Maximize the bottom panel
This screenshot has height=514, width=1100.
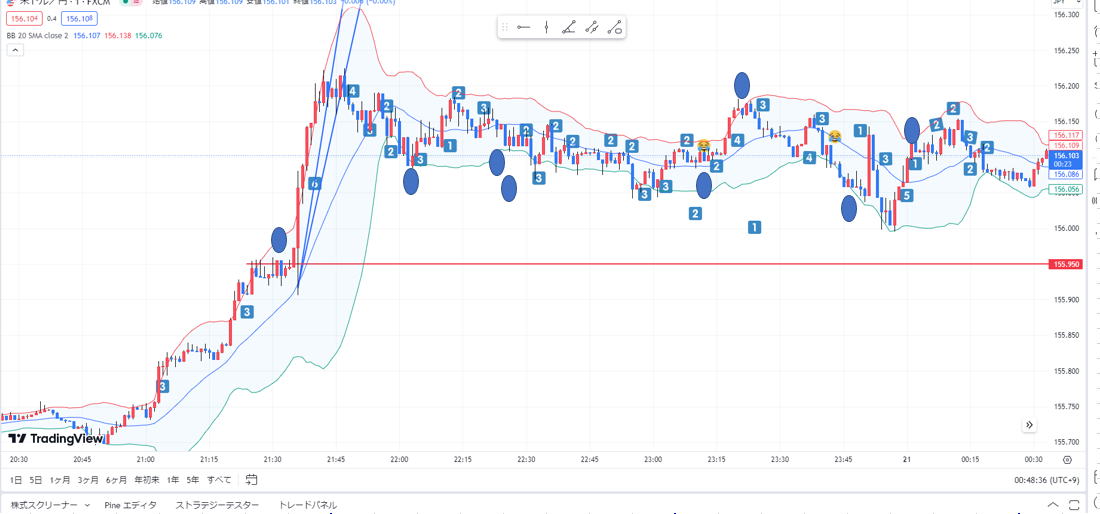(x=1074, y=506)
